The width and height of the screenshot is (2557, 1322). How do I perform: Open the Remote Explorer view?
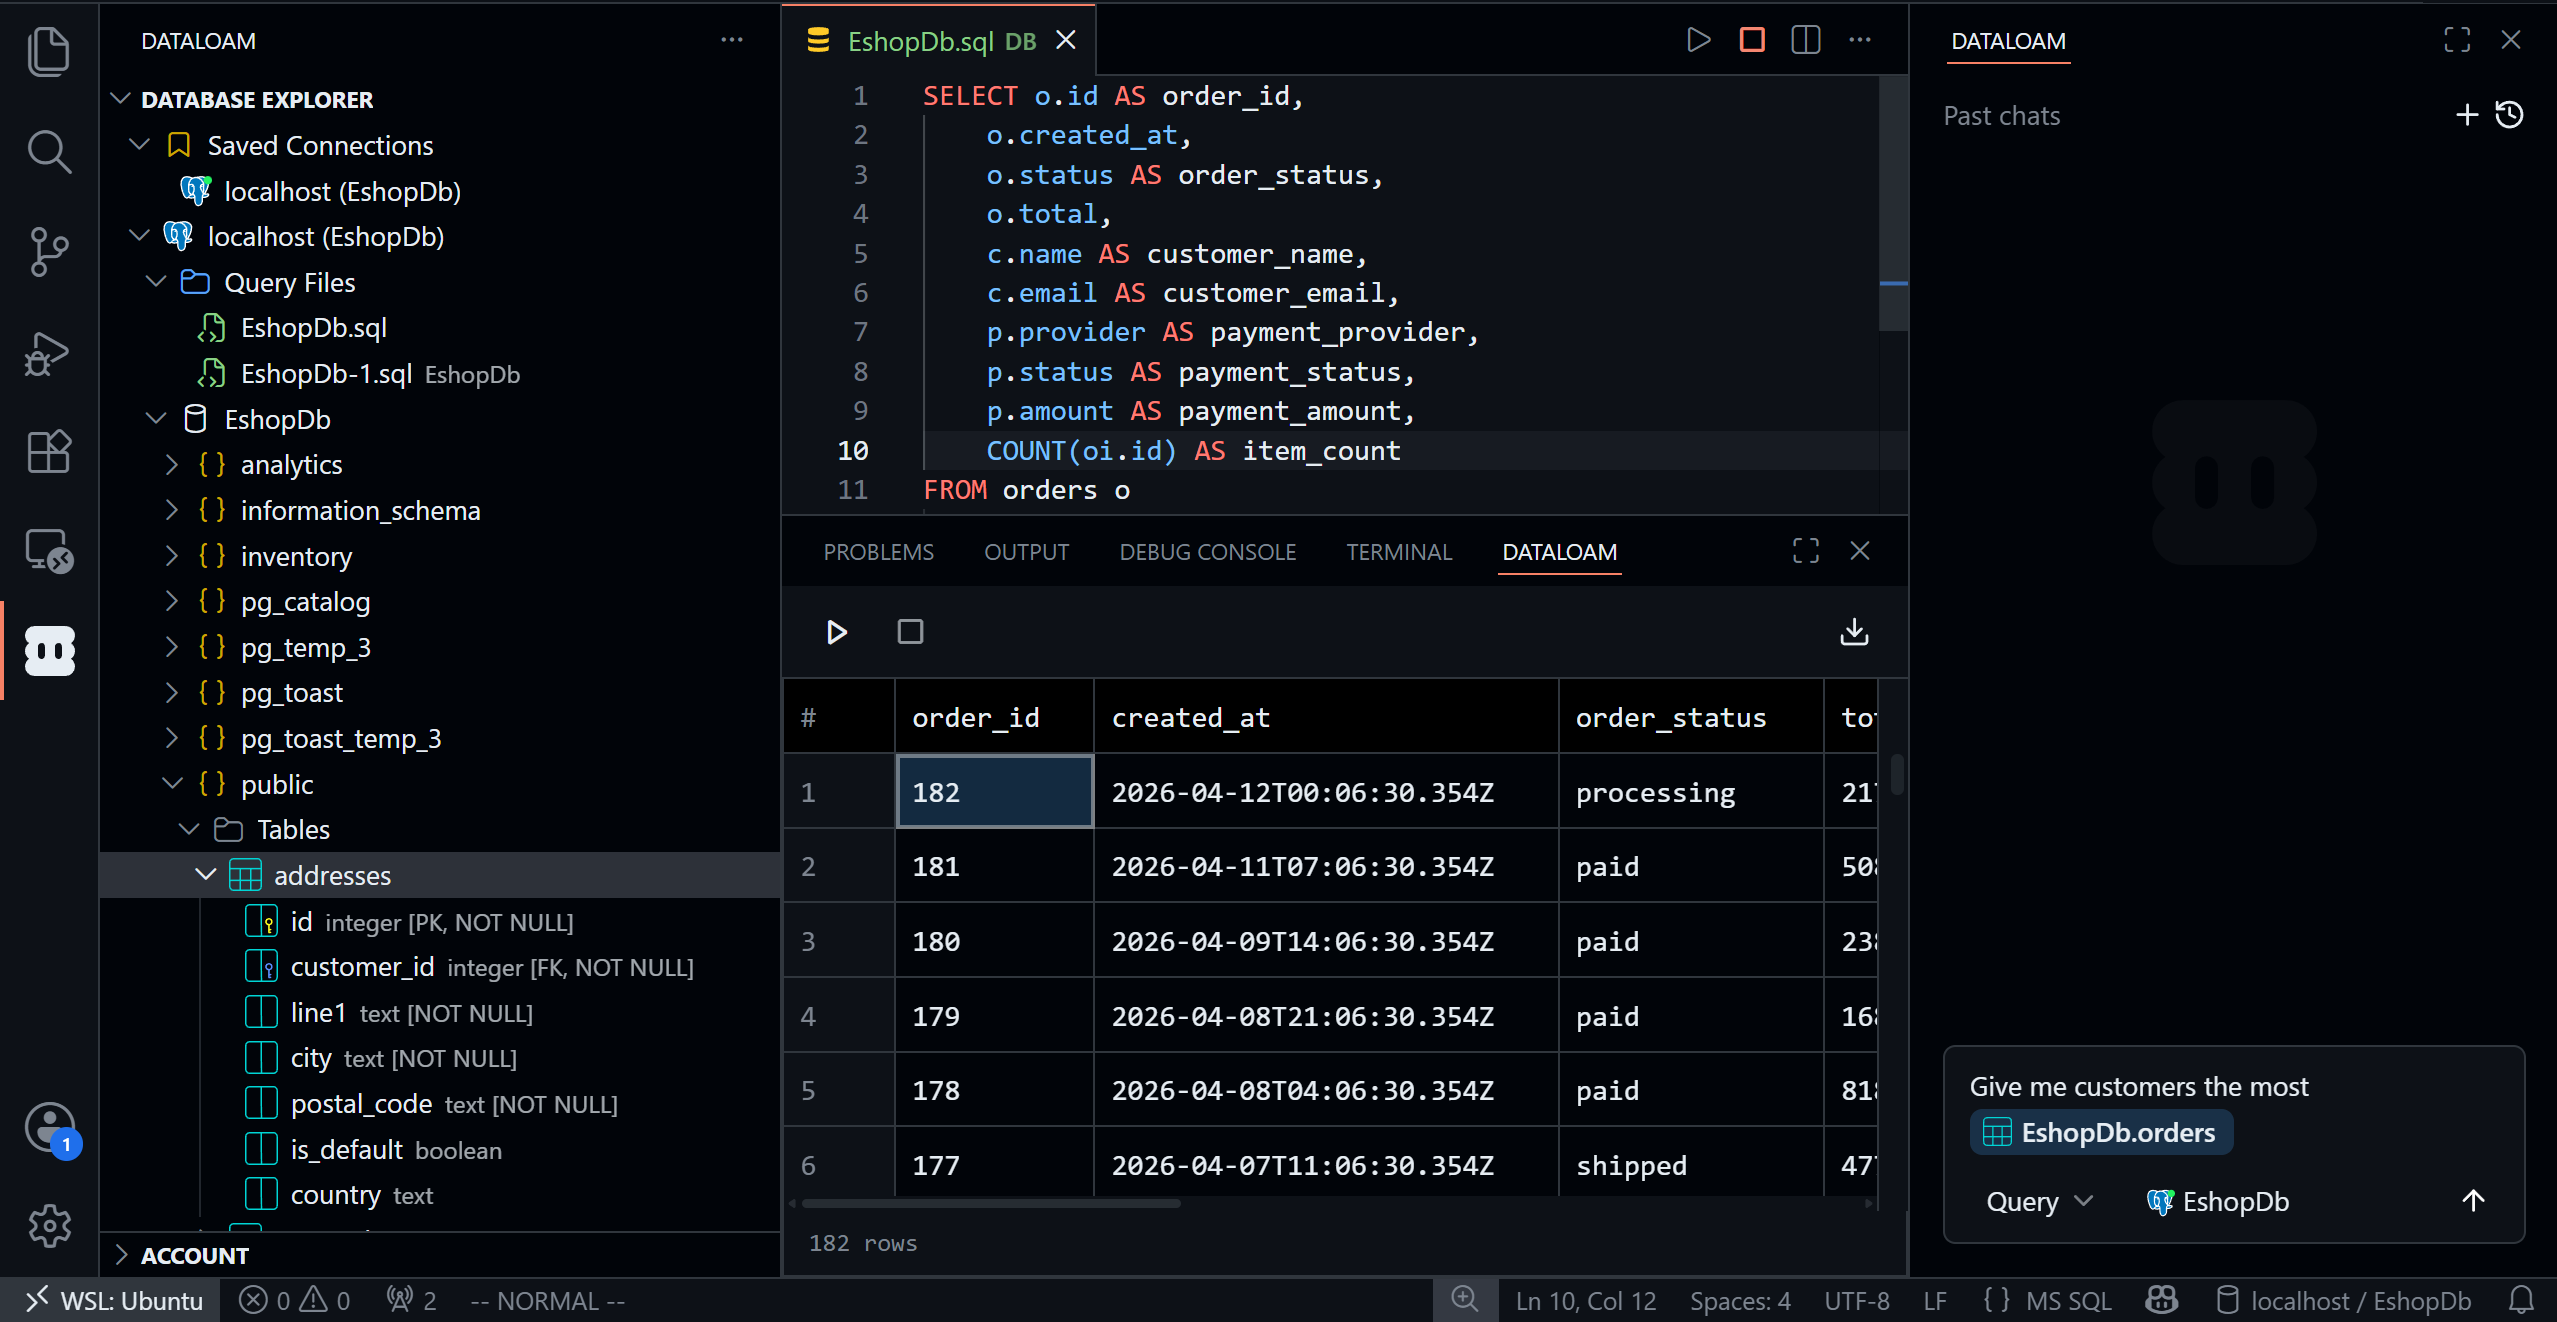48,551
